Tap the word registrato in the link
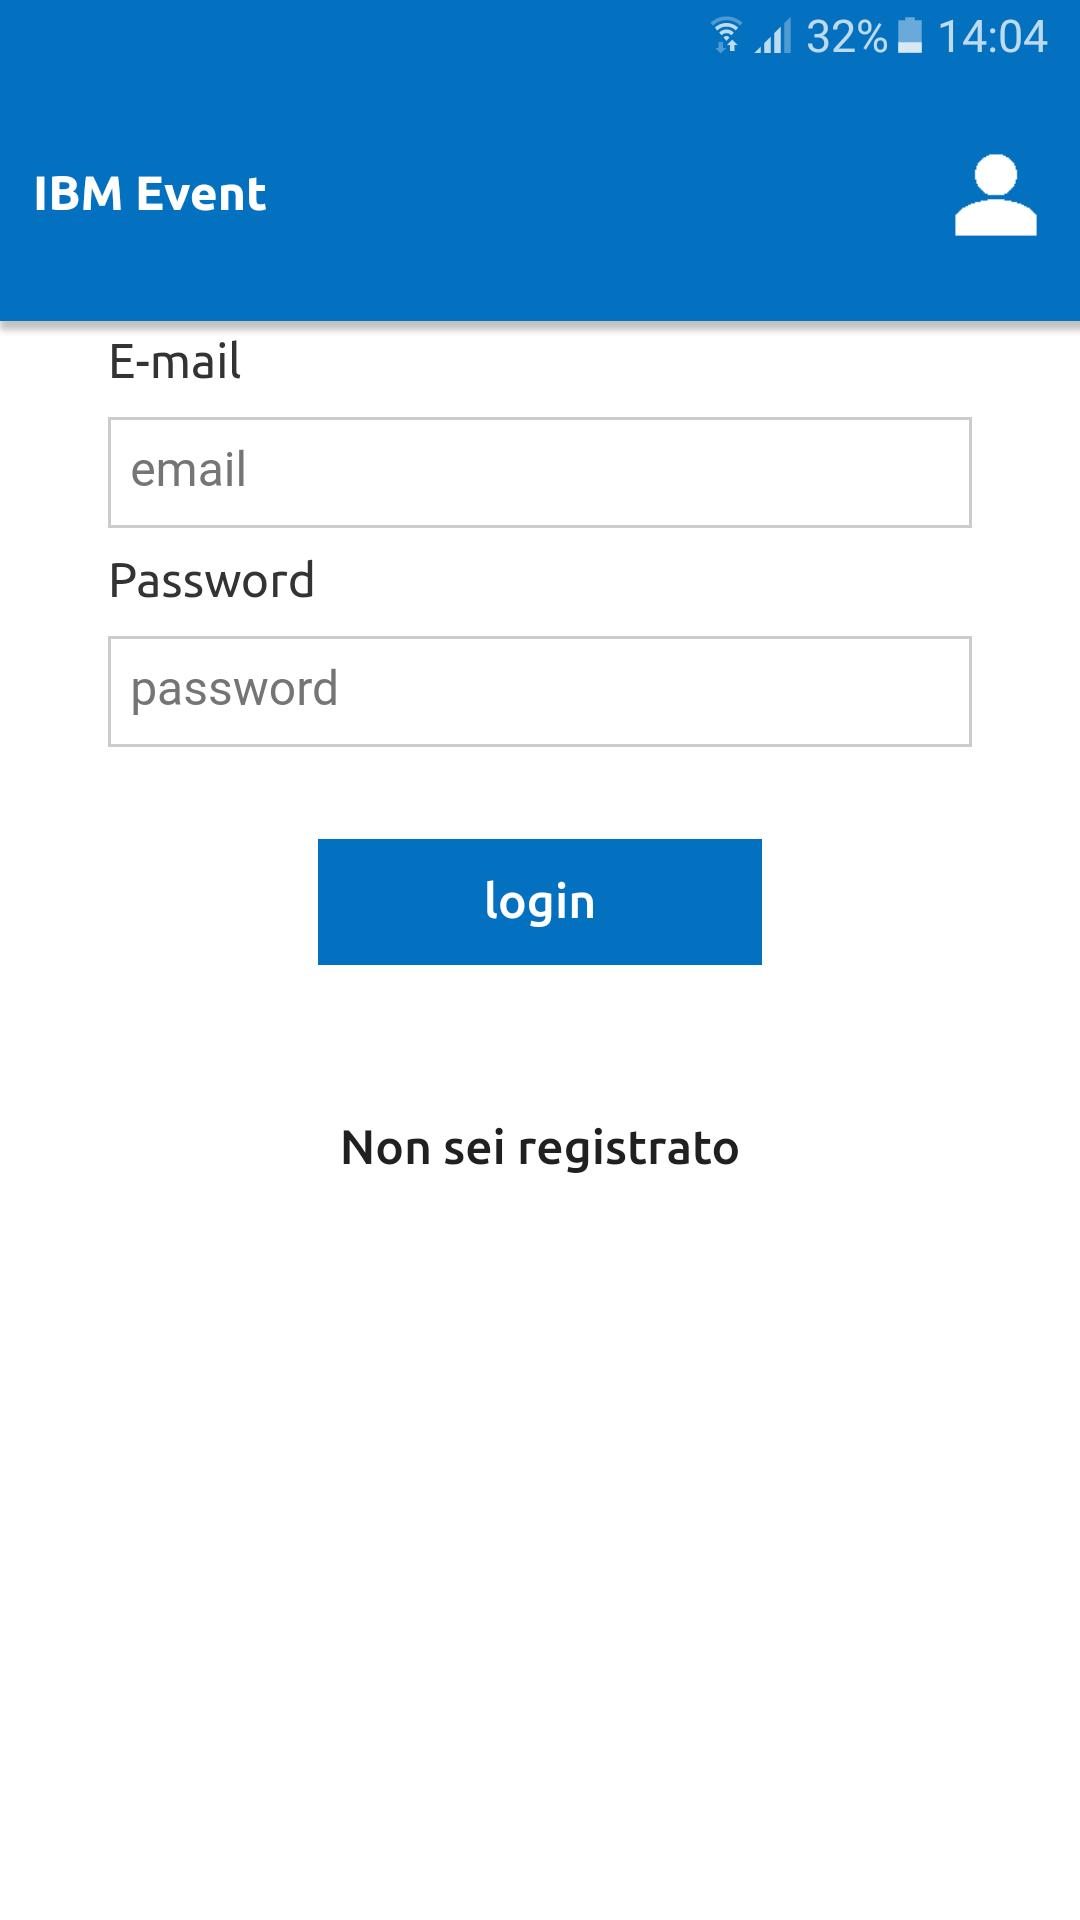1080x1920 pixels. pos(628,1148)
